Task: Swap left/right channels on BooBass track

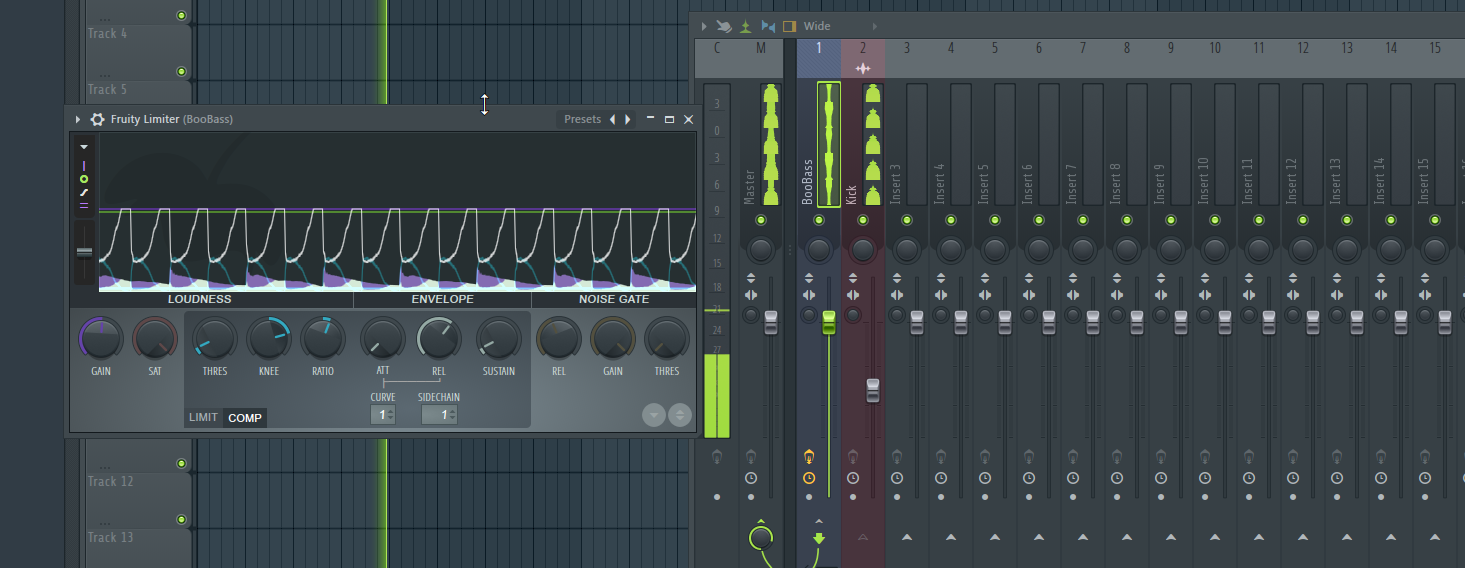Action: click(809, 295)
